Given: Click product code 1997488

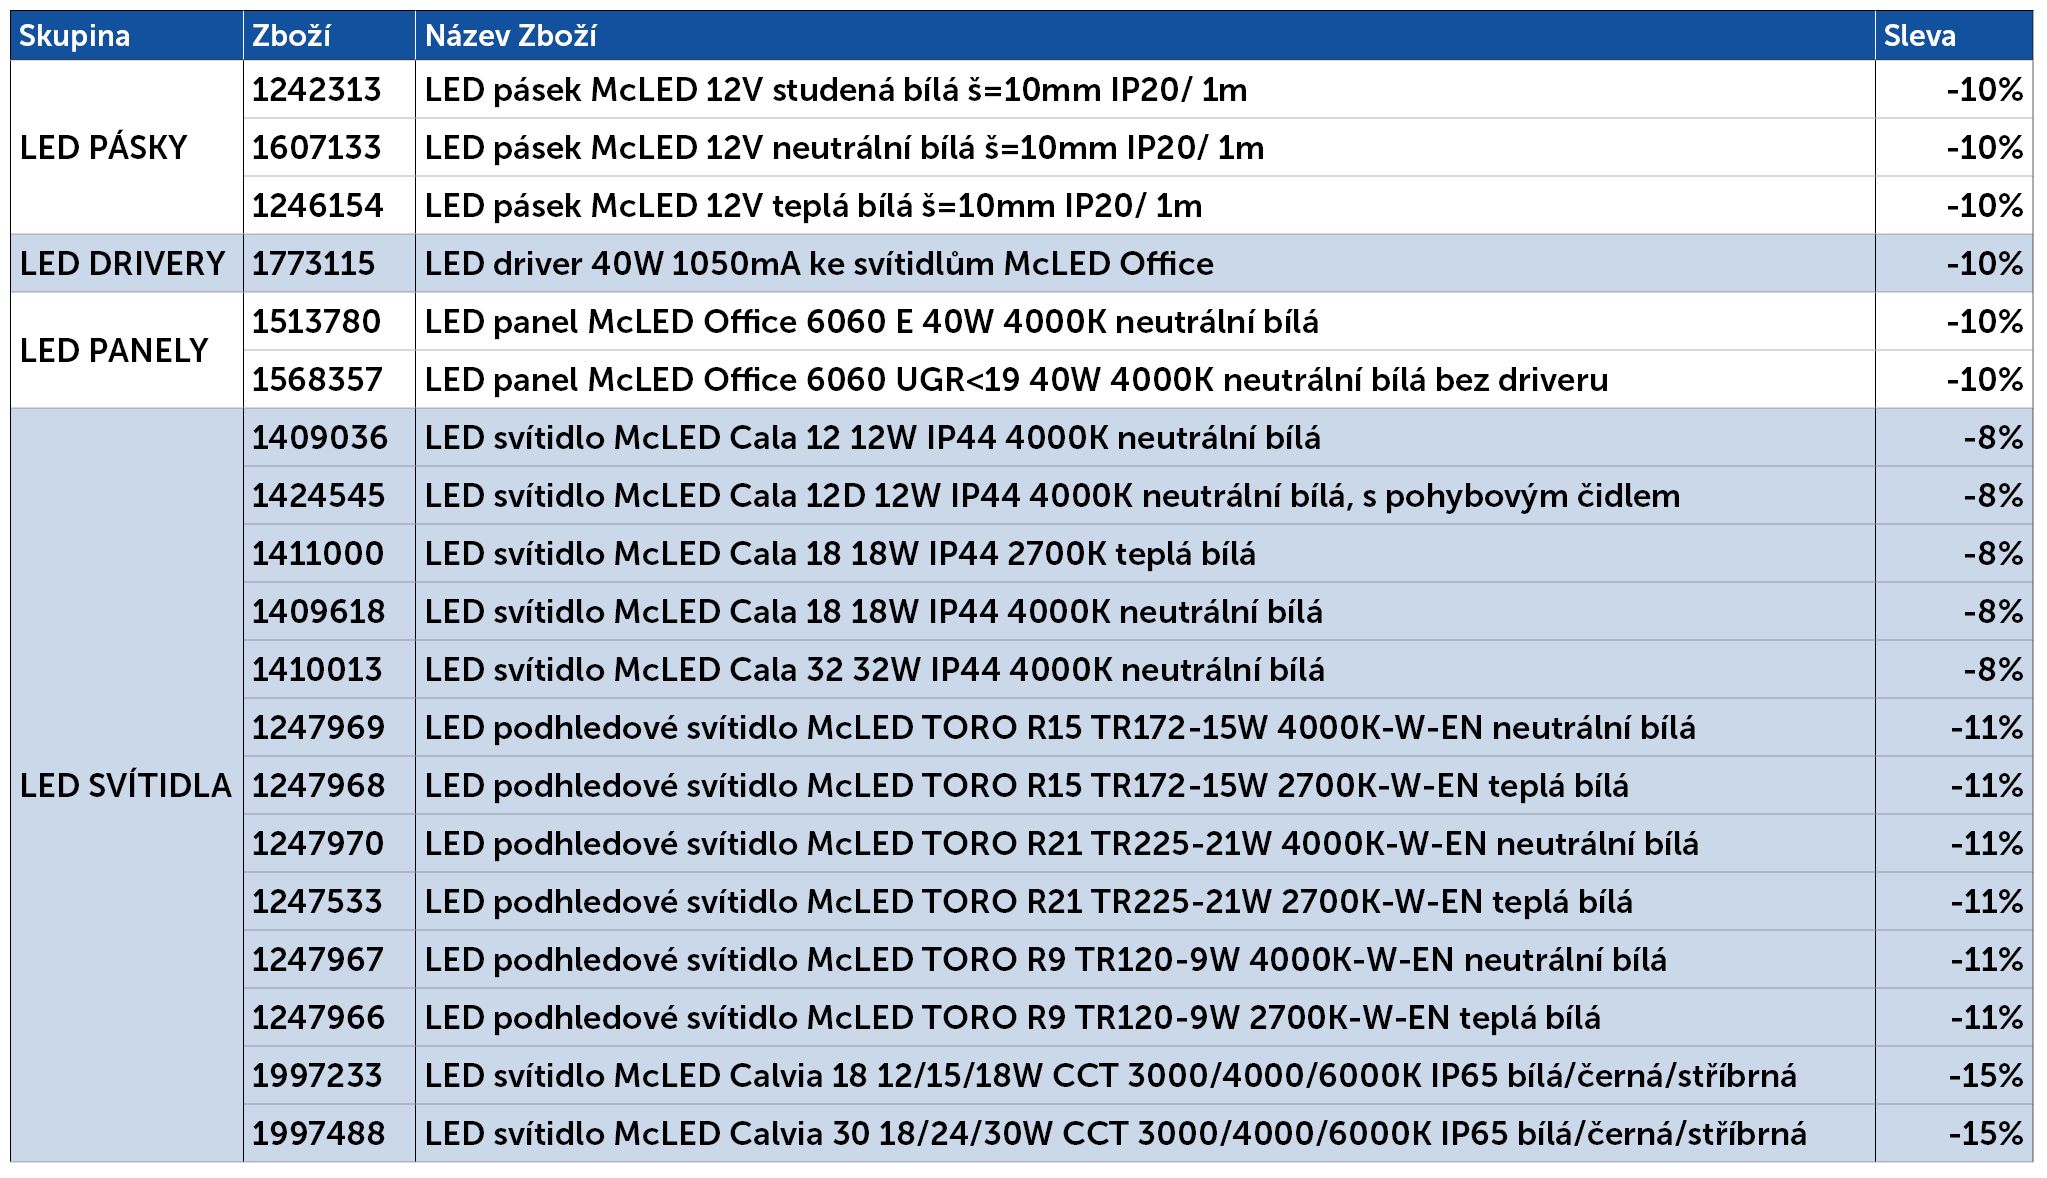Looking at the screenshot, I should click(x=318, y=1134).
